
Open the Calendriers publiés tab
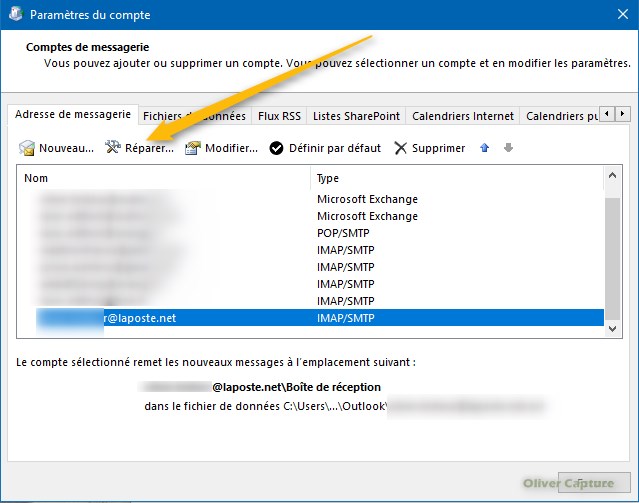point(562,116)
